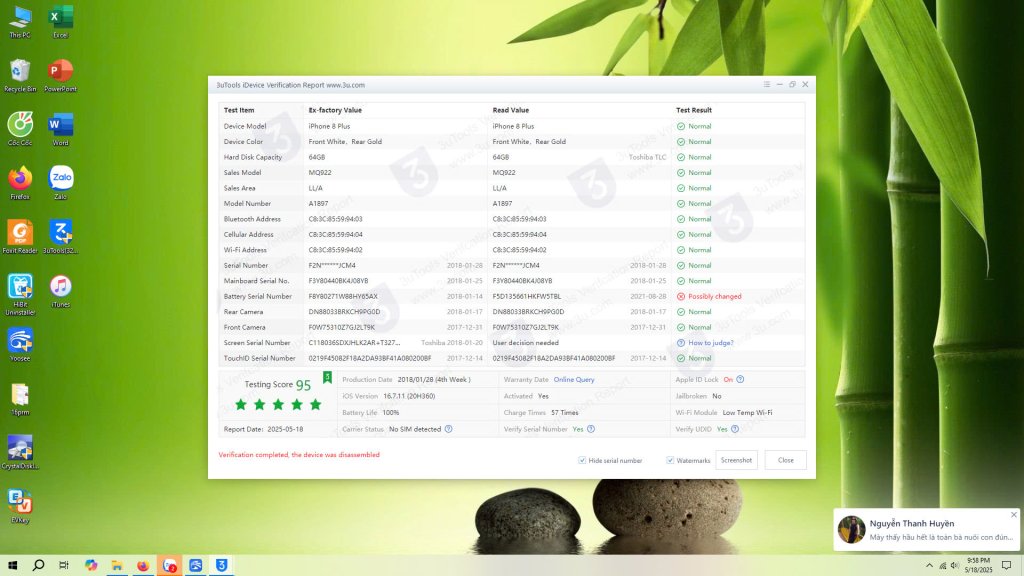Image resolution: width=1024 pixels, height=576 pixels.
Task: Click the 'How to judge?' link
Action: coord(710,343)
